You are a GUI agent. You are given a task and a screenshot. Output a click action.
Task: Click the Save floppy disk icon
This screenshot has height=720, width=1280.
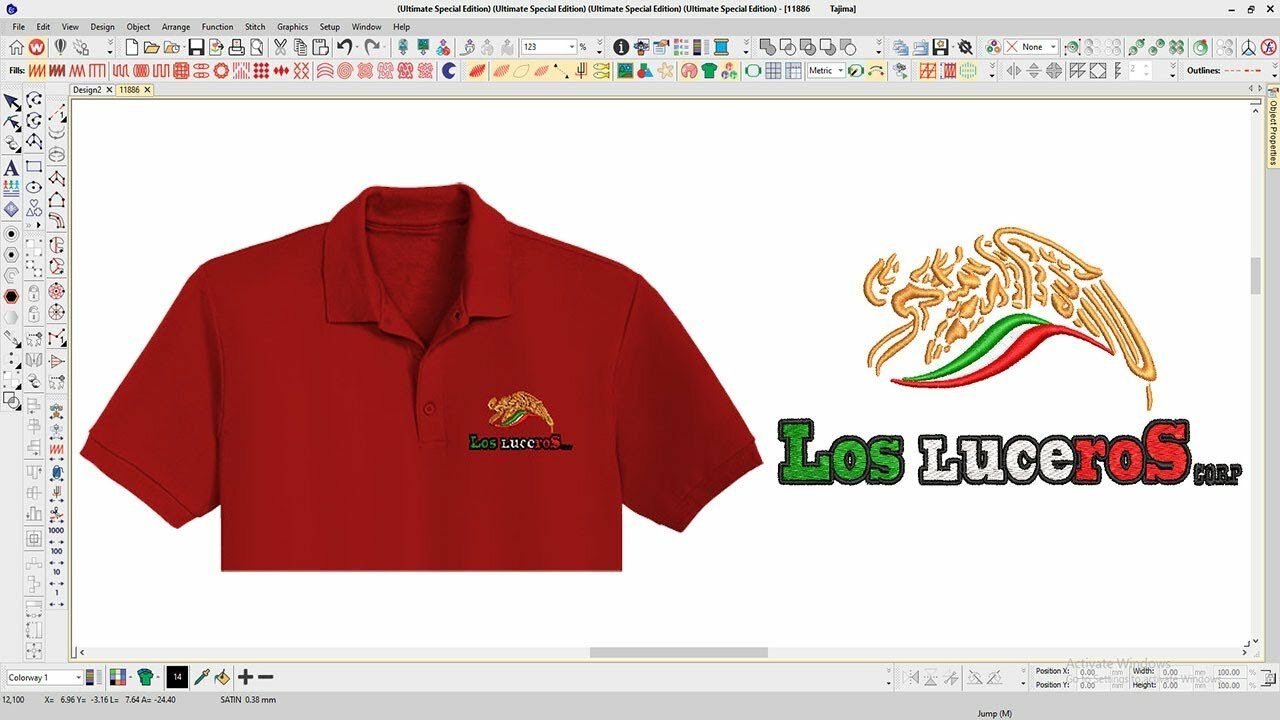(196, 47)
